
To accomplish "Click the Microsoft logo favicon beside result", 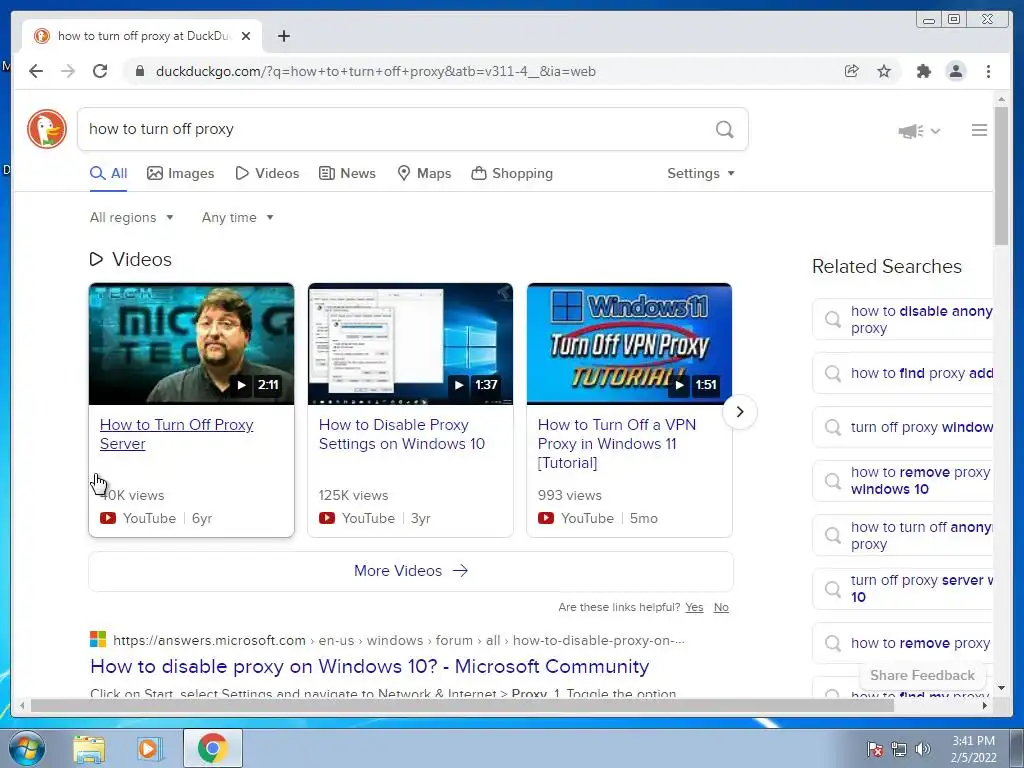I will pyautogui.click(x=98, y=639).
